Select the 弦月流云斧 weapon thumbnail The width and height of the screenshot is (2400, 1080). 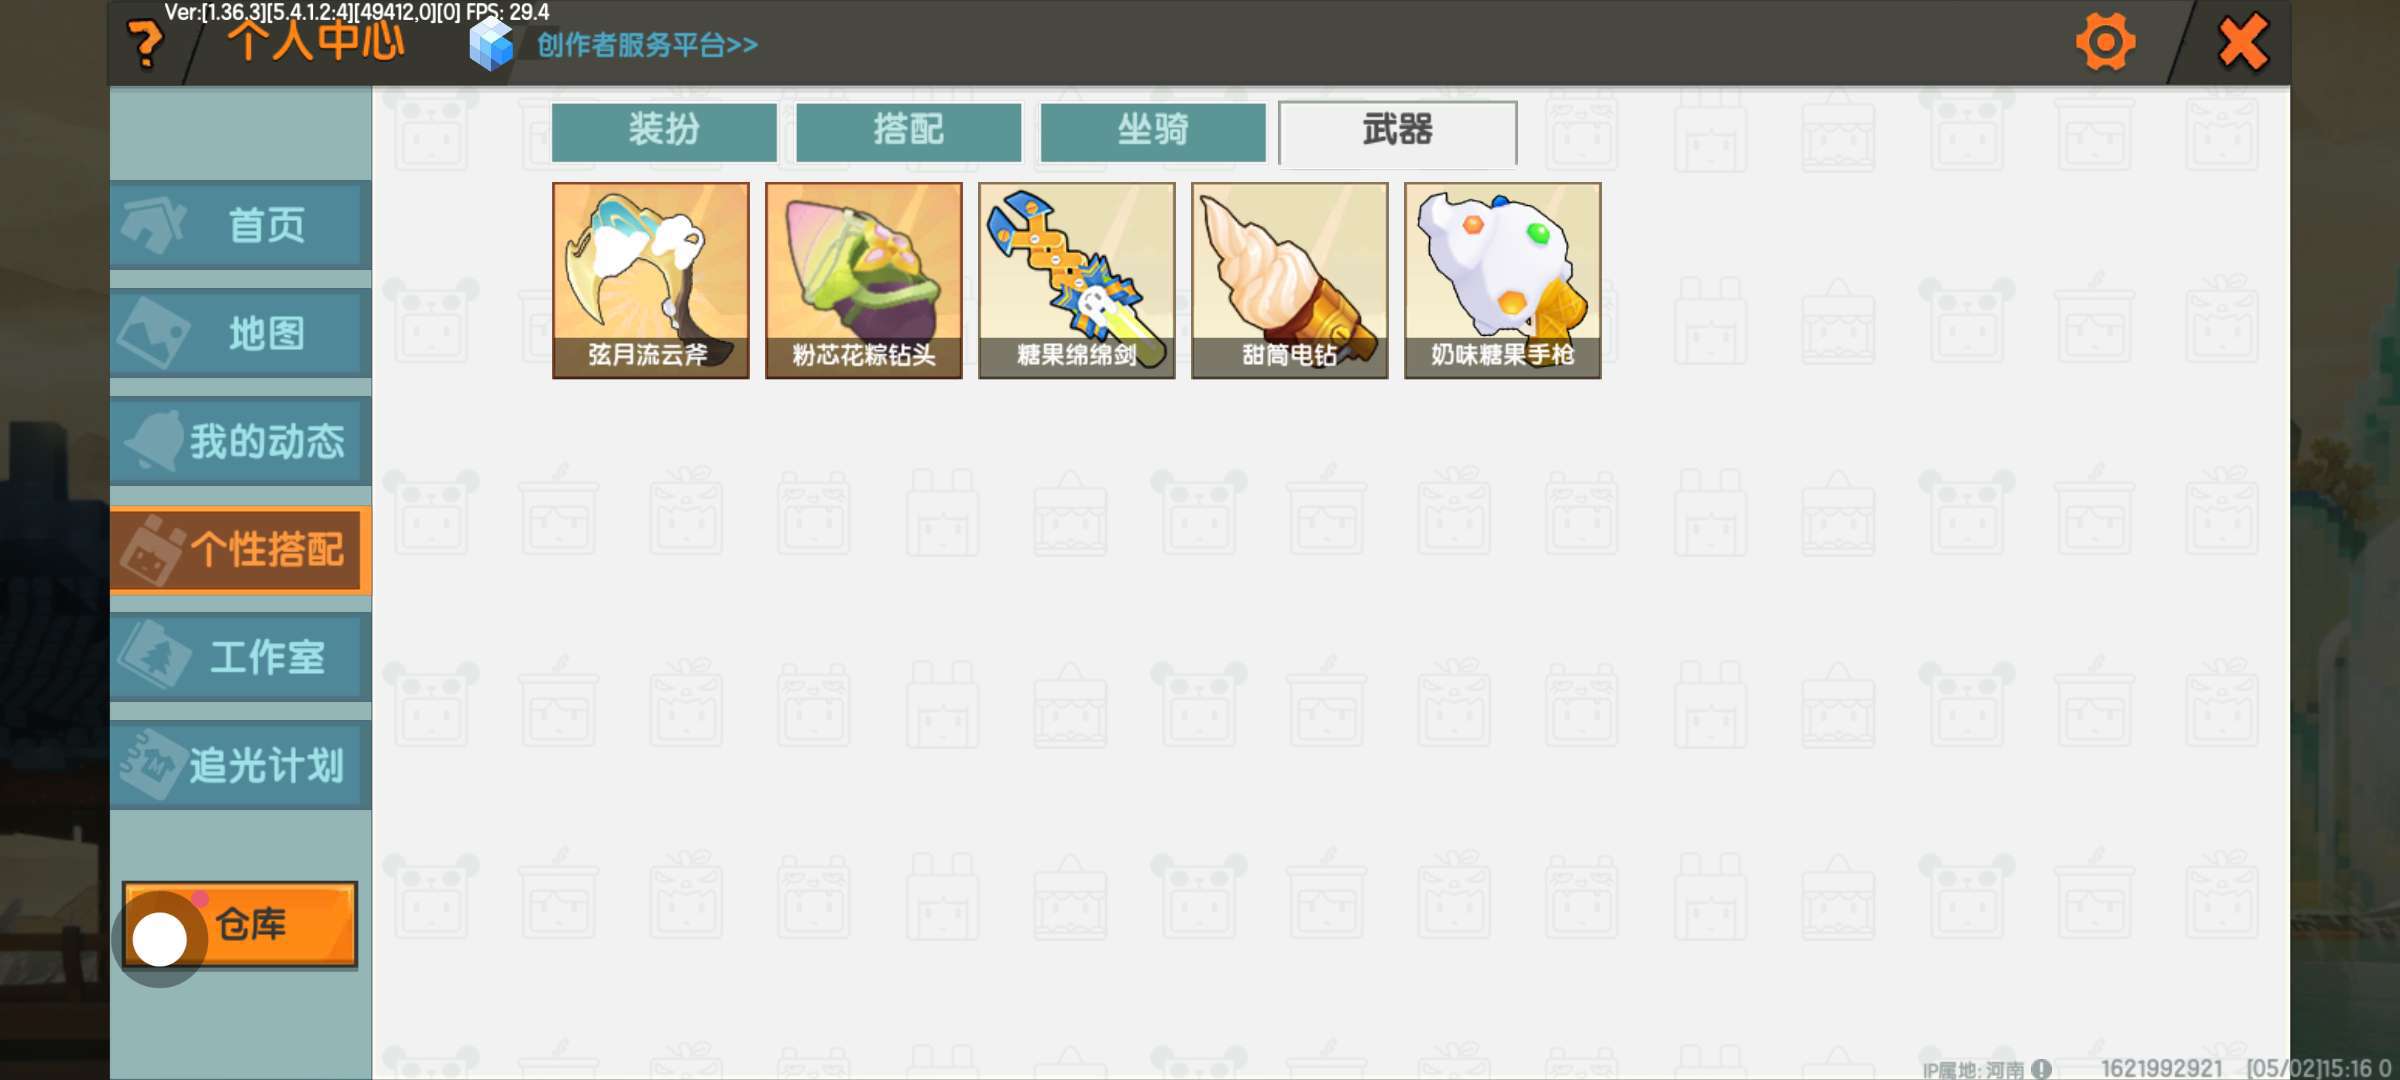pyautogui.click(x=651, y=280)
